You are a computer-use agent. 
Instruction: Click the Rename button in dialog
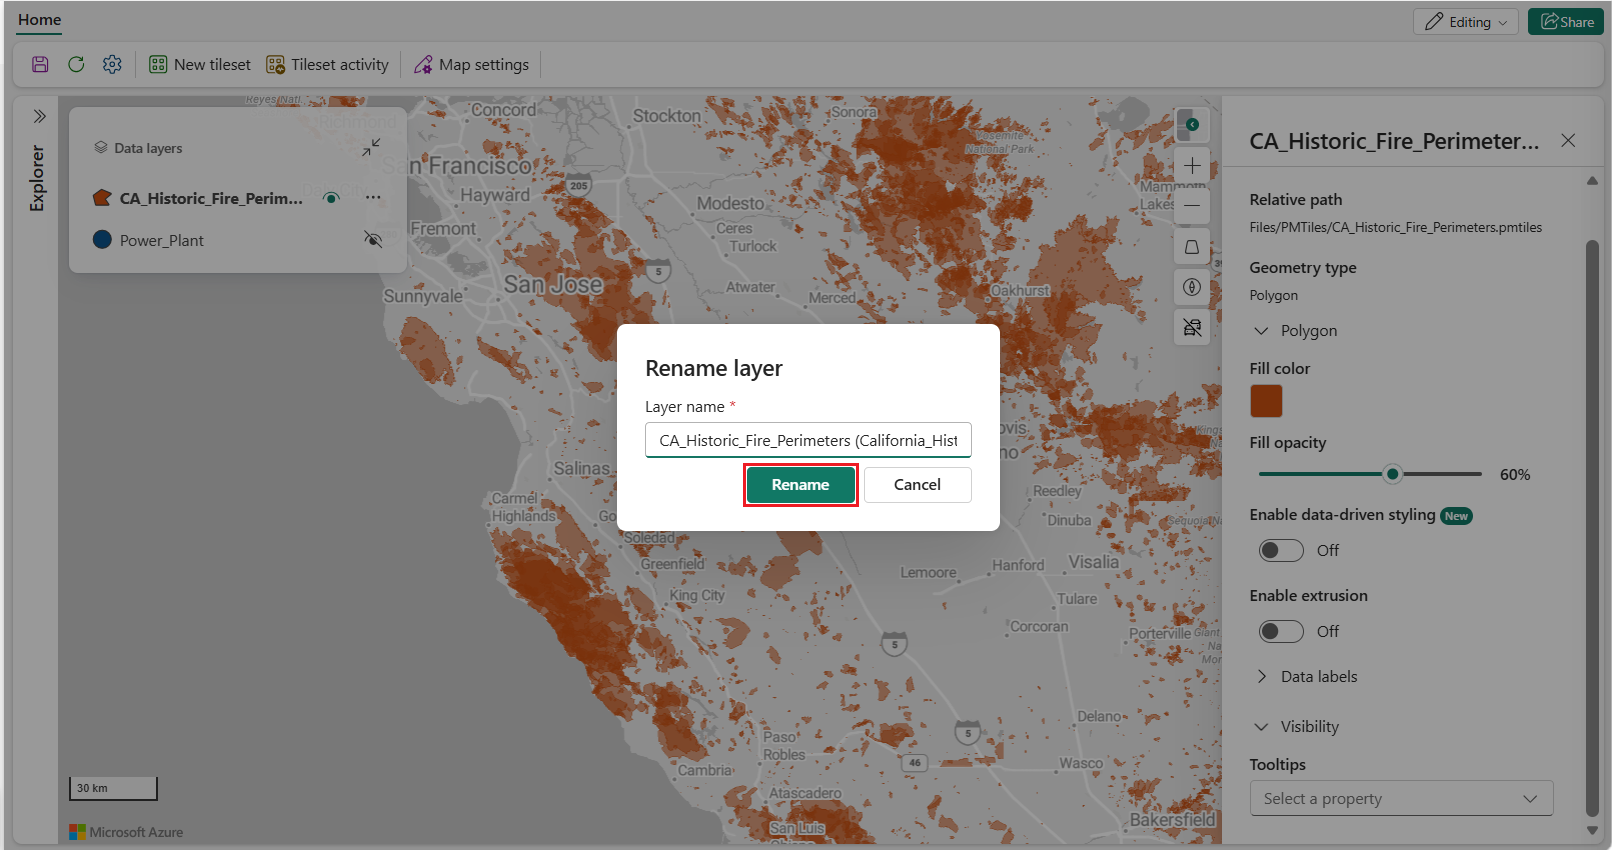pos(800,485)
